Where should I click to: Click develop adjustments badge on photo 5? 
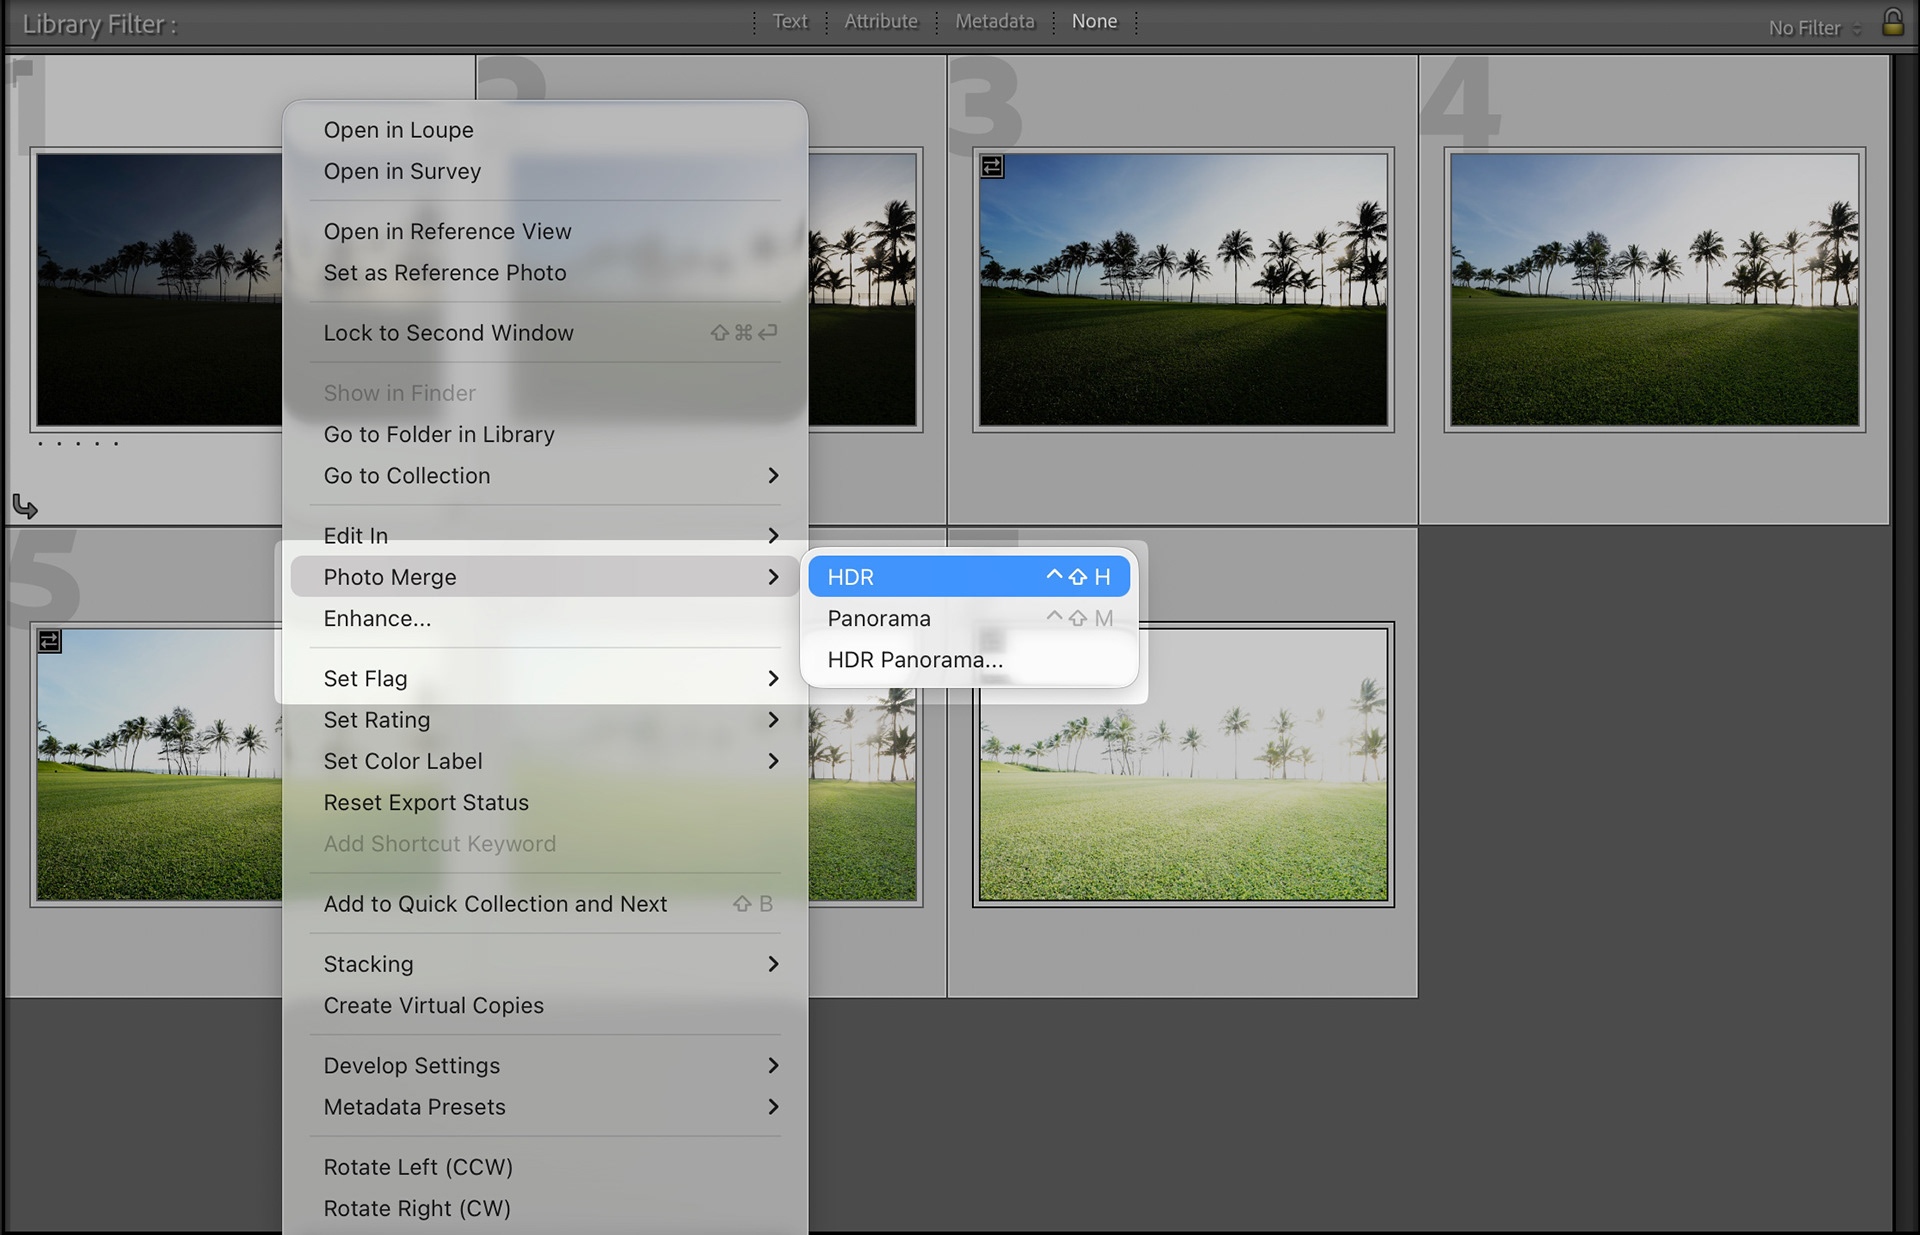point(49,641)
